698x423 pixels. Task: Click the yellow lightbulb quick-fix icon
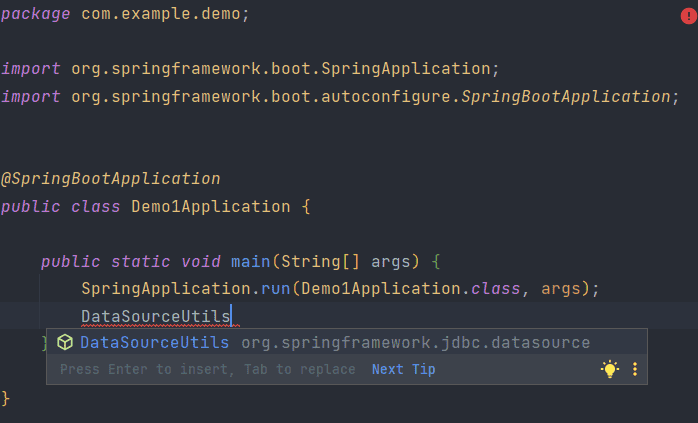click(x=610, y=369)
